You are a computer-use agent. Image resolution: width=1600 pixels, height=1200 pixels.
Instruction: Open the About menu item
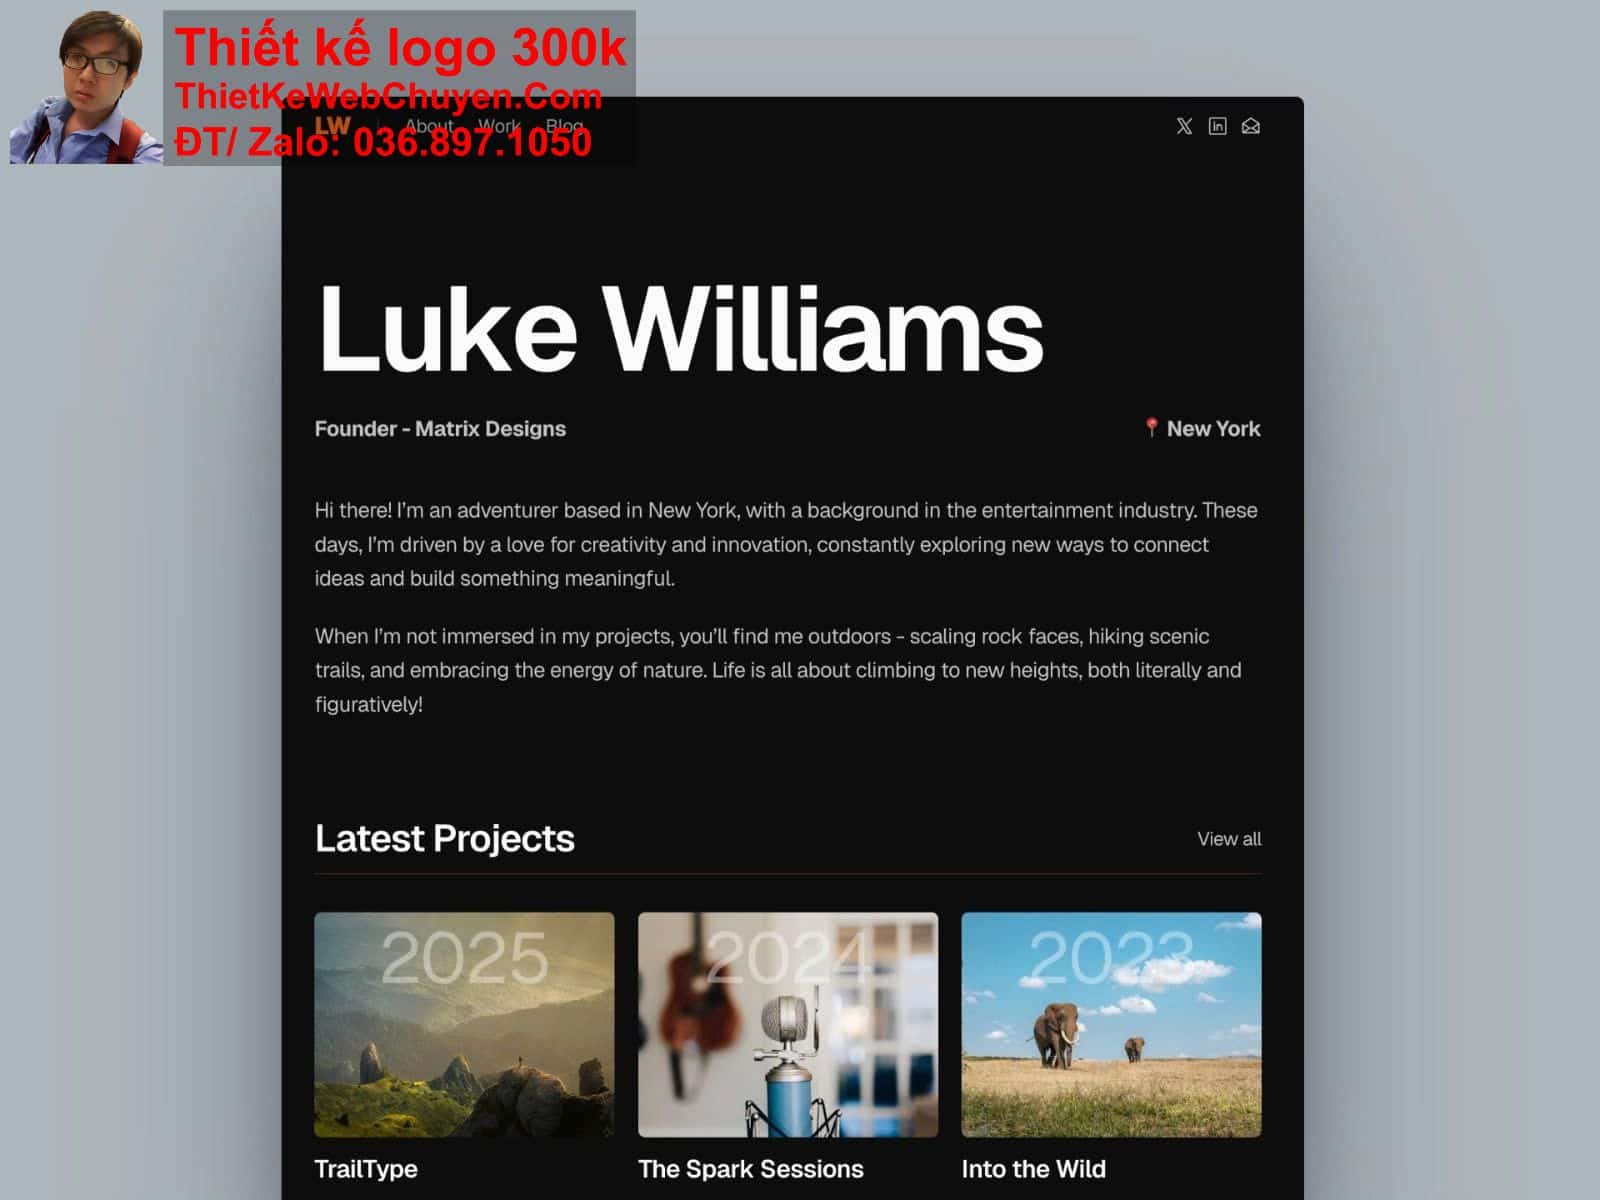(429, 126)
